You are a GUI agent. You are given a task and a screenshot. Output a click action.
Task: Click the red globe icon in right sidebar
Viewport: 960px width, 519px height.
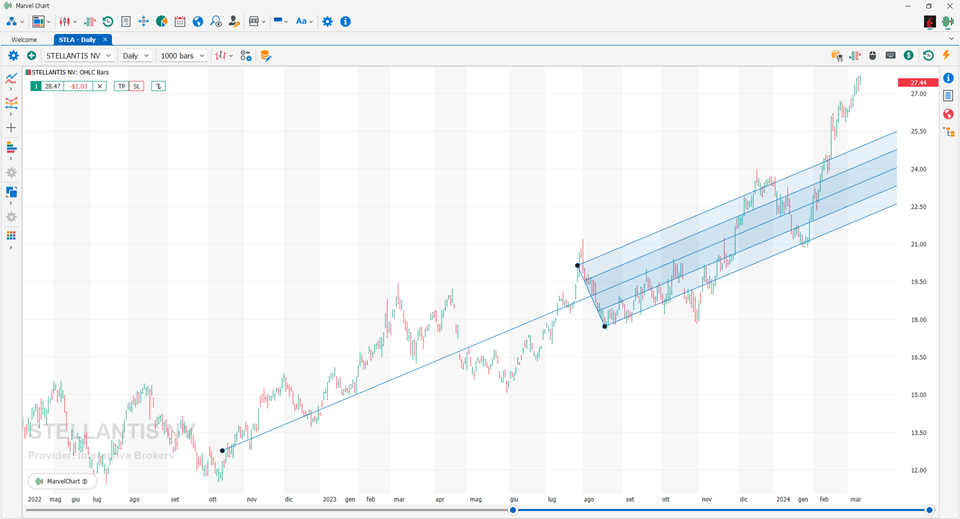coord(948,114)
